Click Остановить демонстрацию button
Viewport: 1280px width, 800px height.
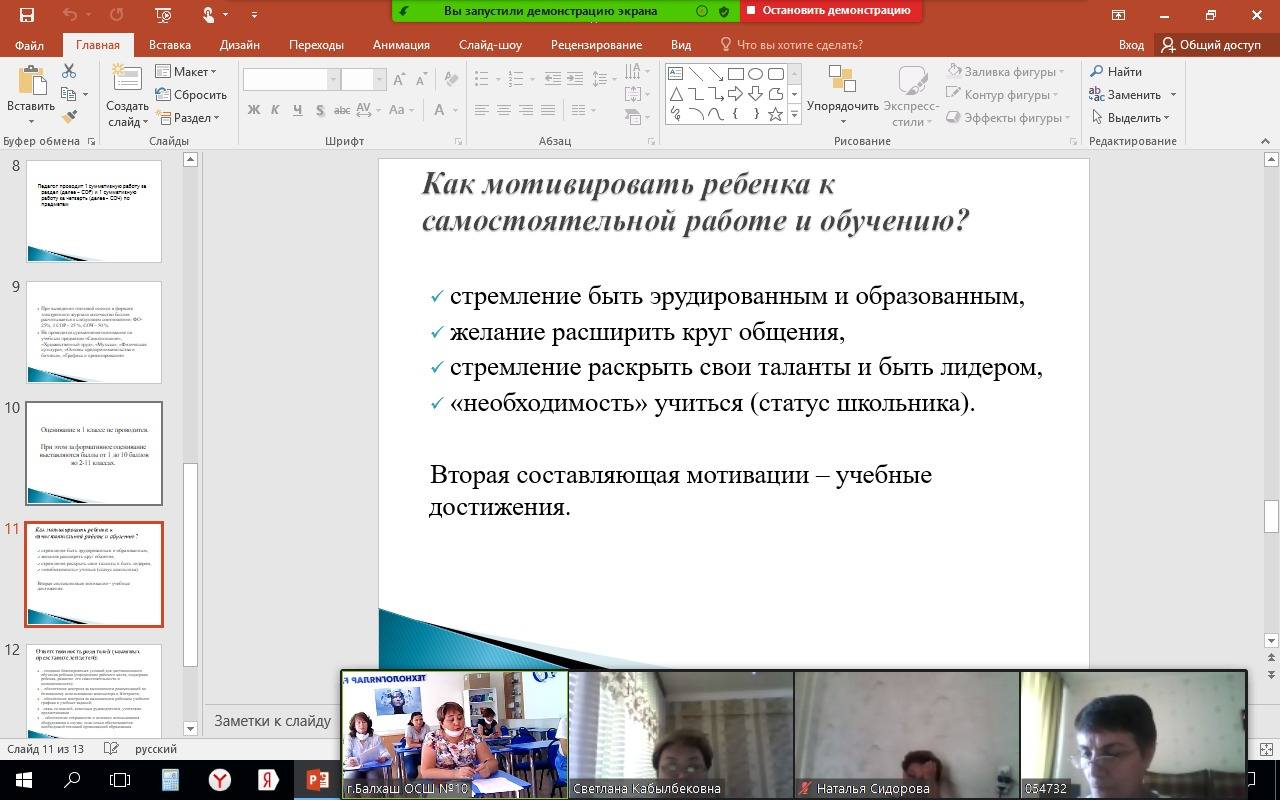[829, 10]
